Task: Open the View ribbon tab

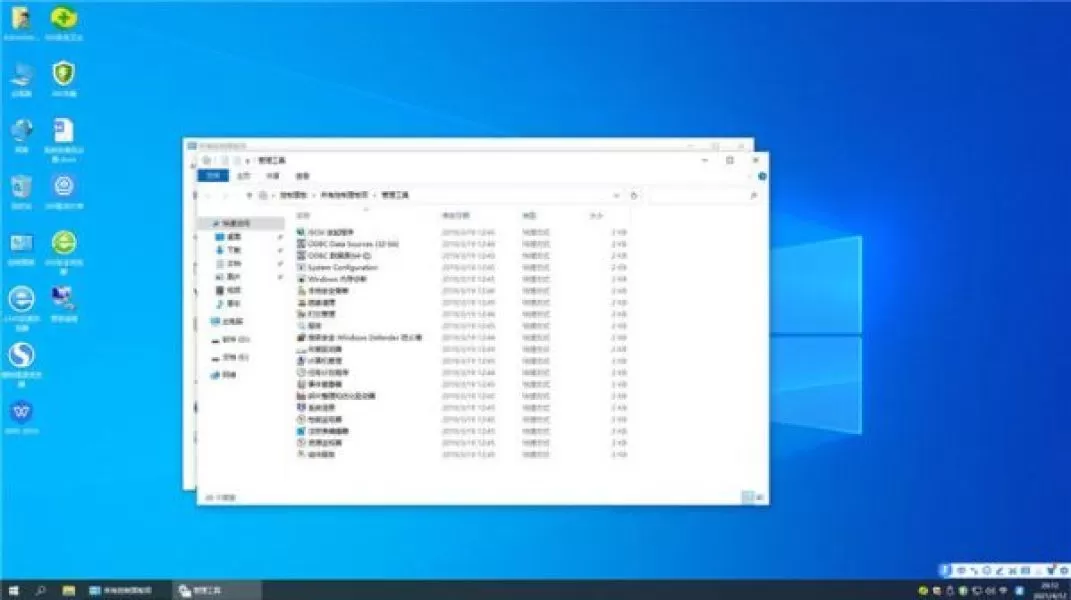Action: pyautogui.click(x=303, y=176)
